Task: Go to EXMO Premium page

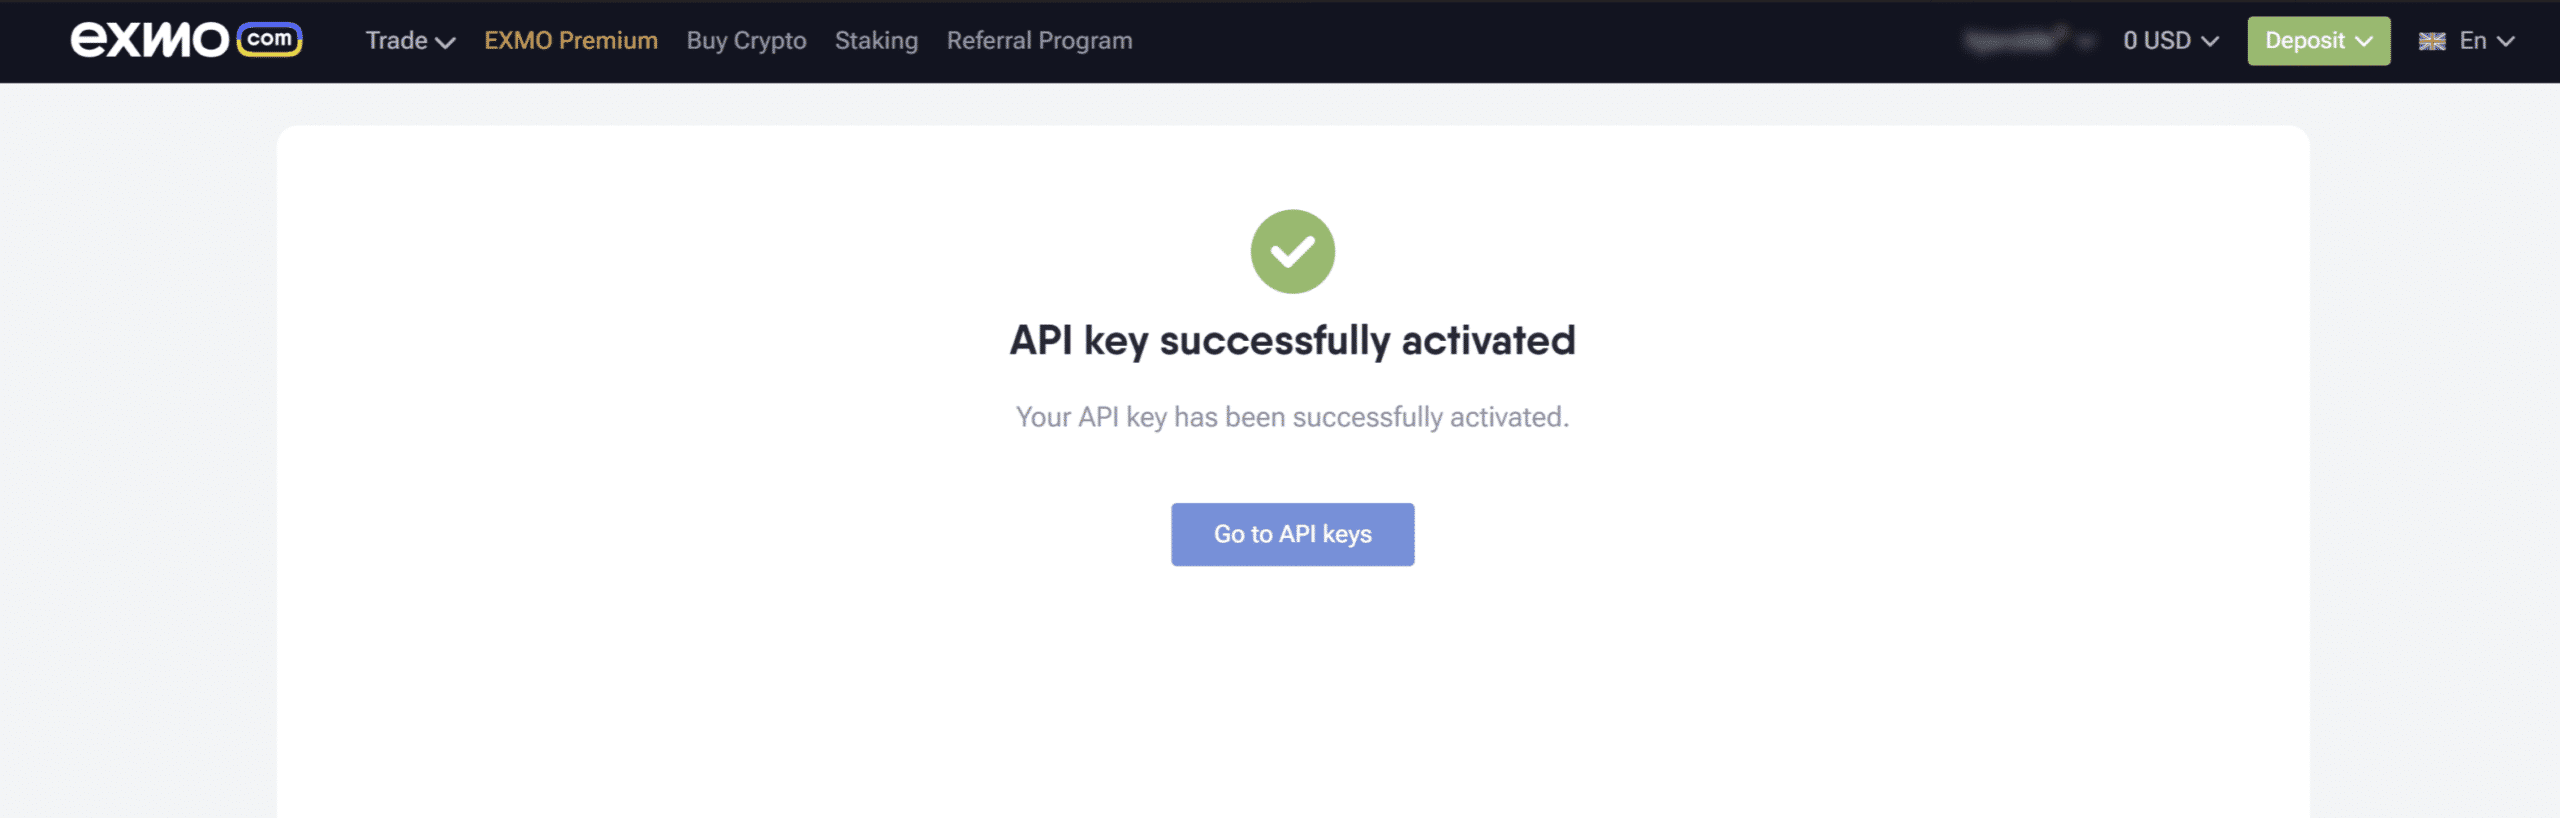Action: pos(571,40)
